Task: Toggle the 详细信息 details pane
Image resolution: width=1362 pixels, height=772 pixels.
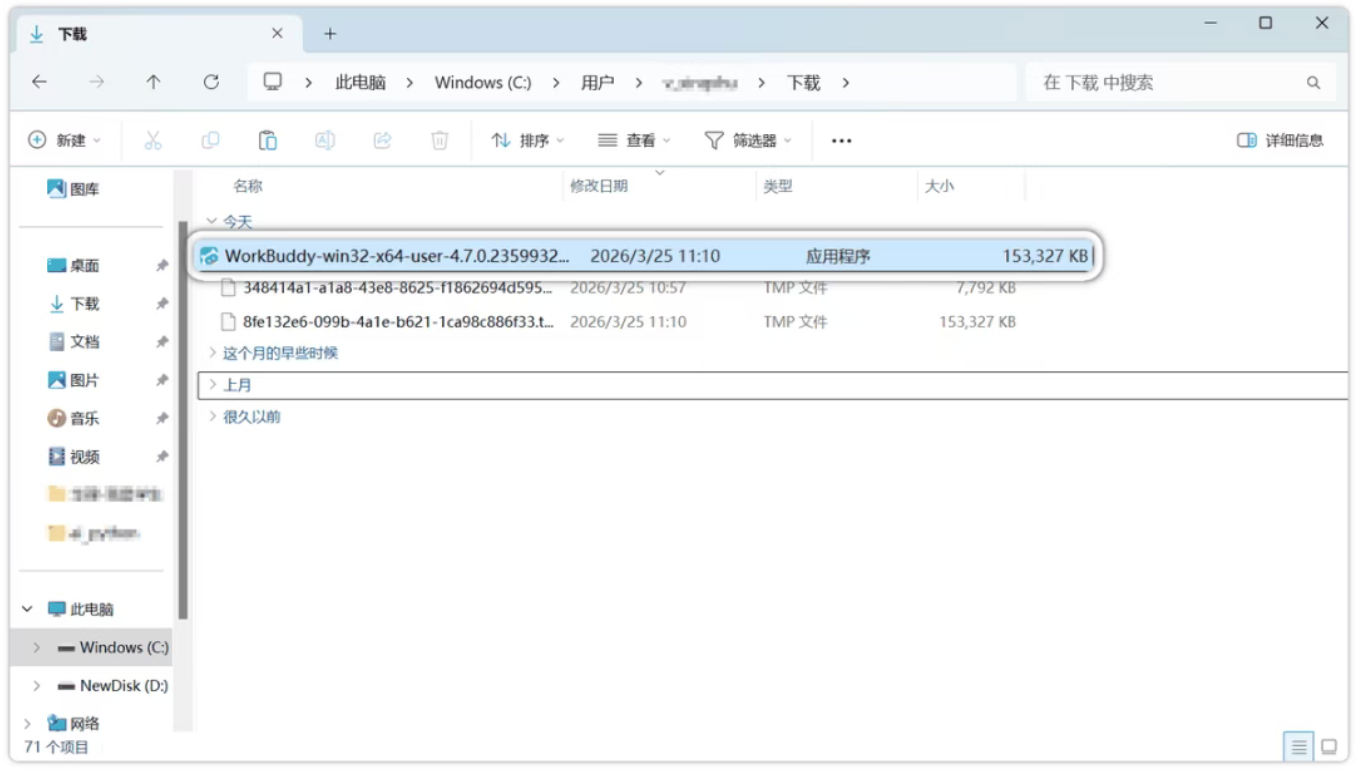Action: click(1280, 141)
